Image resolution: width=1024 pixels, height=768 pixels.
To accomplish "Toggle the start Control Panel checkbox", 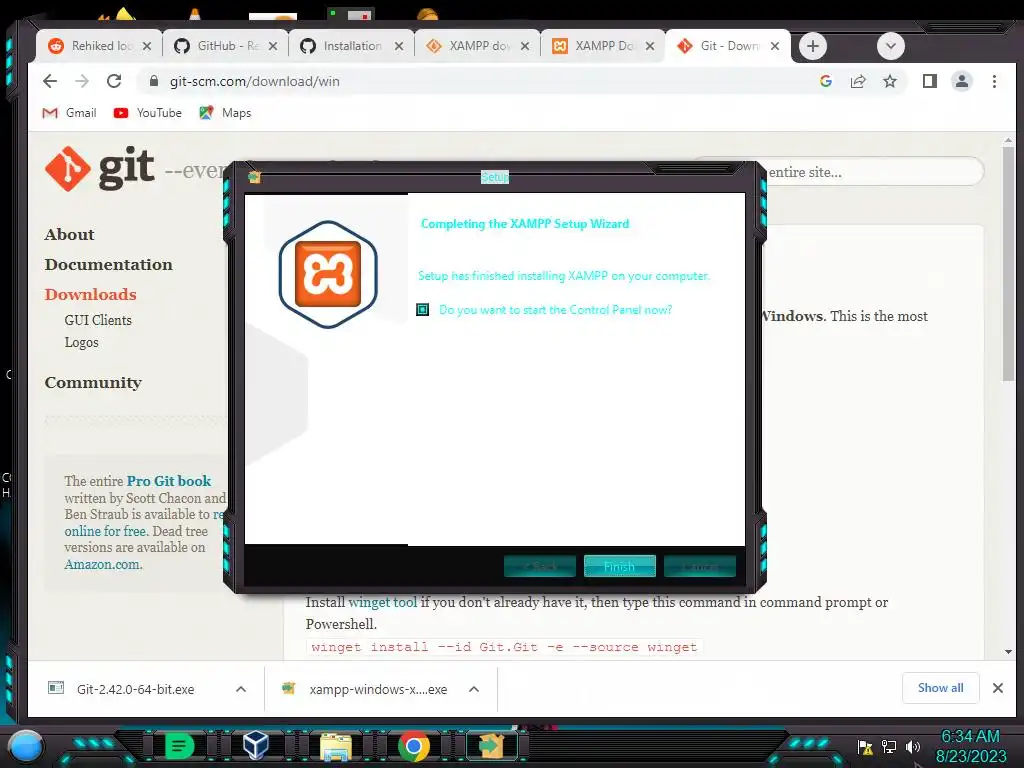I will coord(423,310).
